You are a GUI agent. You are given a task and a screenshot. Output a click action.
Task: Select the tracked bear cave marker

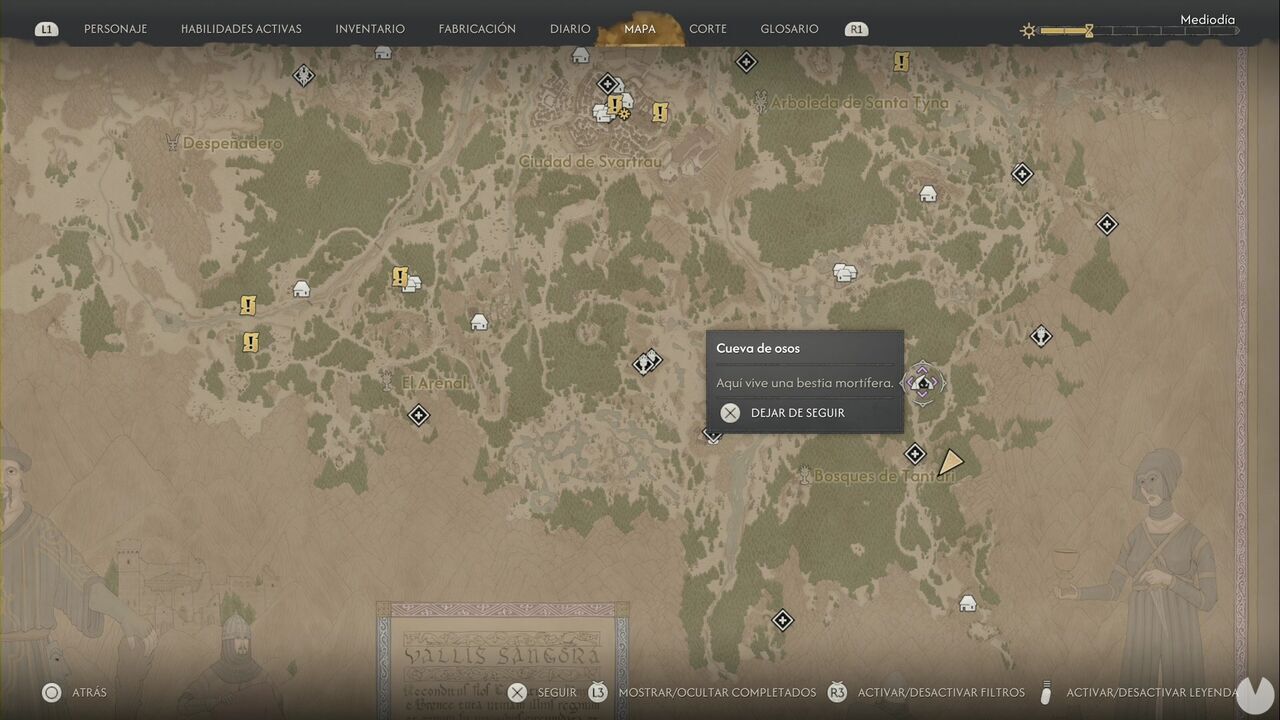[x=923, y=383]
